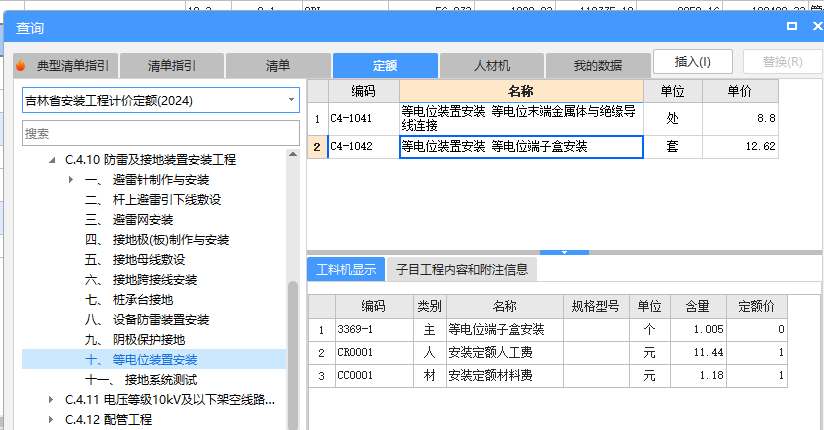Open the 典型清单指引 tab
The width and height of the screenshot is (824, 430).
click(66, 66)
